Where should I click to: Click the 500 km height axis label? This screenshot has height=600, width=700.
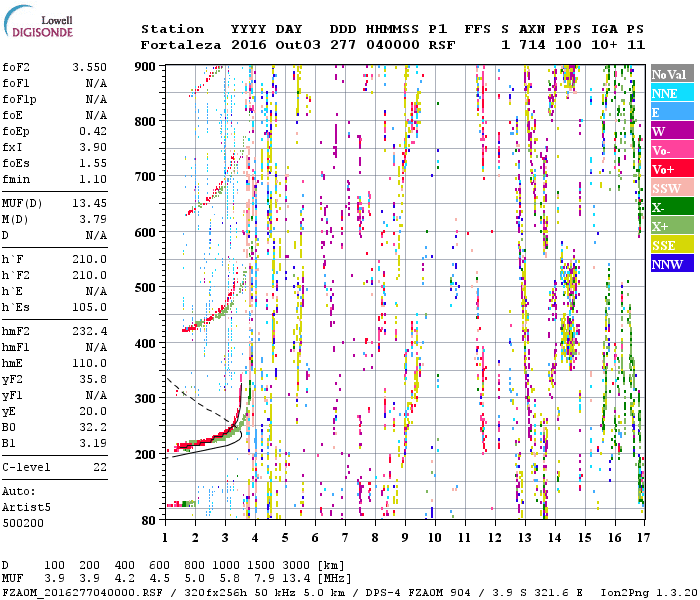click(145, 288)
